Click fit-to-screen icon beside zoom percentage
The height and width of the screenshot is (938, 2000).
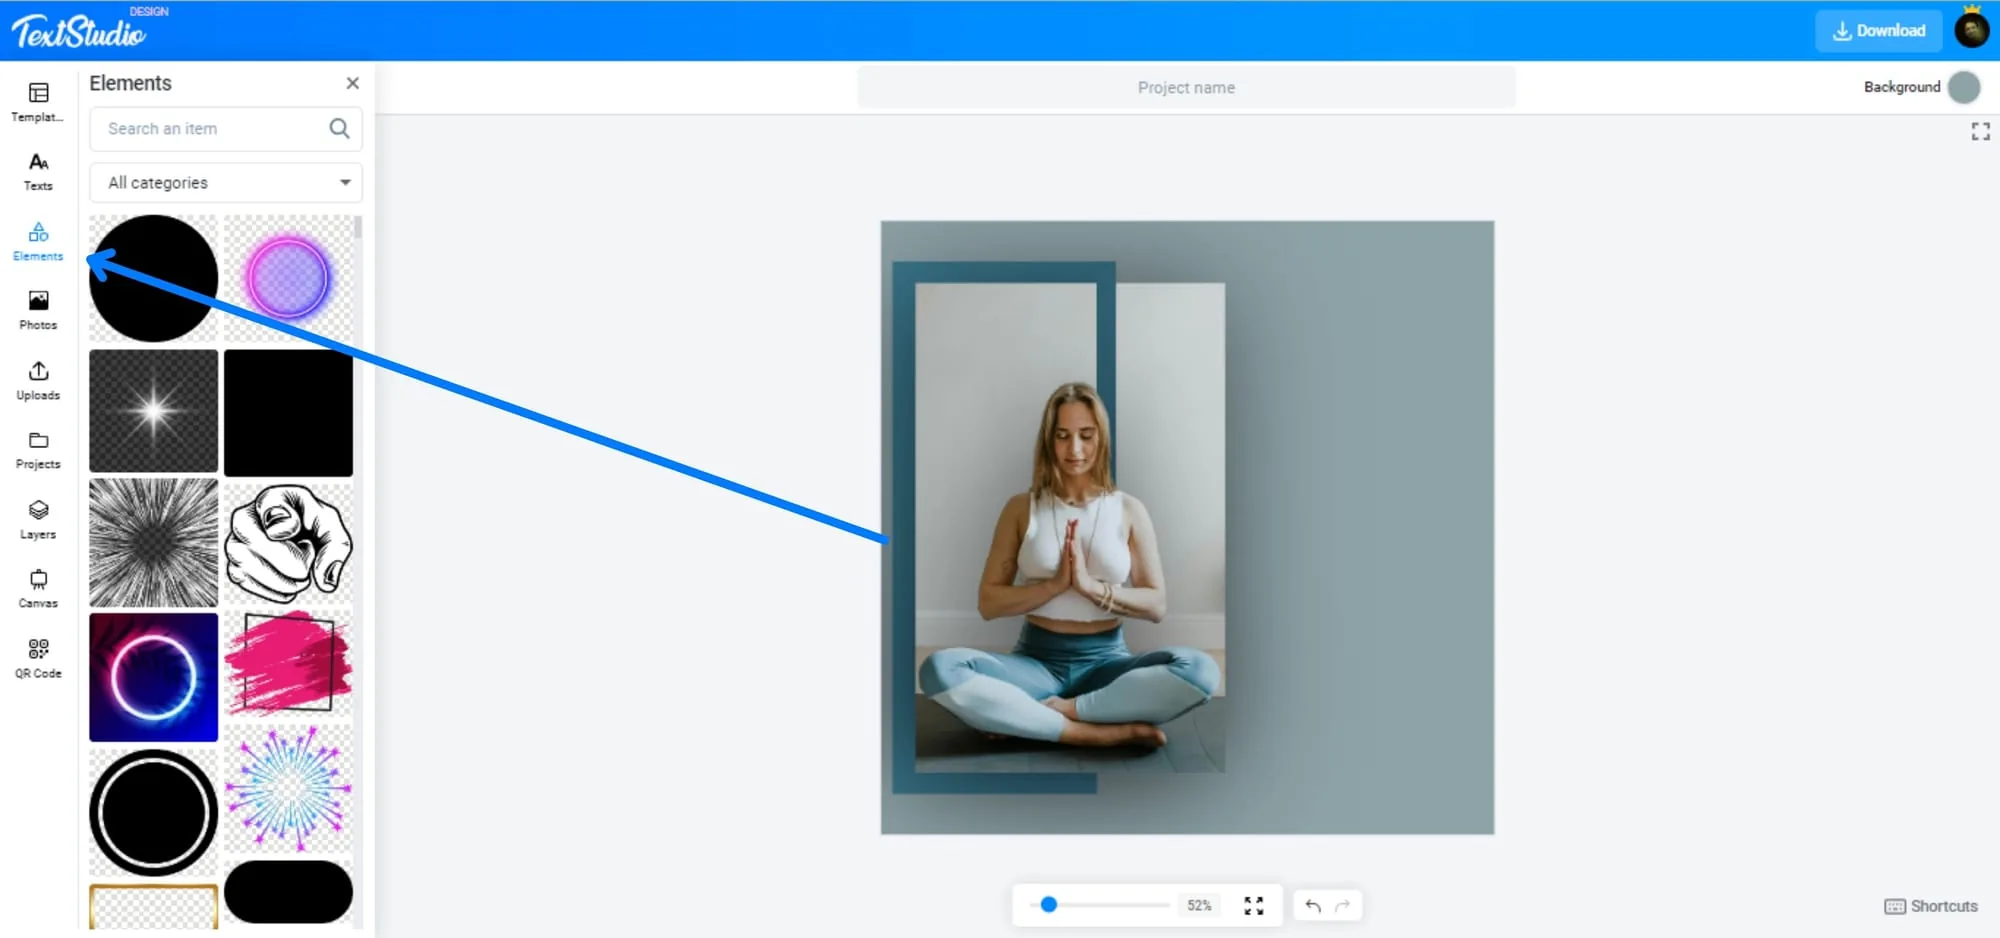click(1253, 906)
